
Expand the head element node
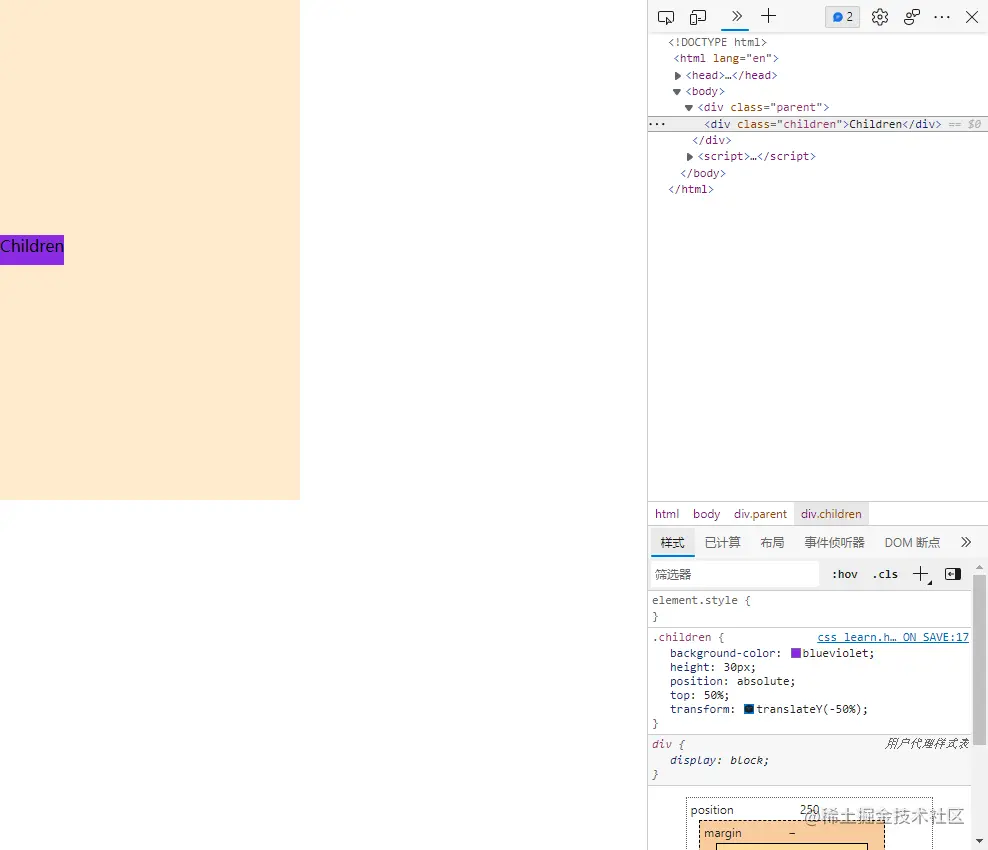pyautogui.click(x=678, y=76)
